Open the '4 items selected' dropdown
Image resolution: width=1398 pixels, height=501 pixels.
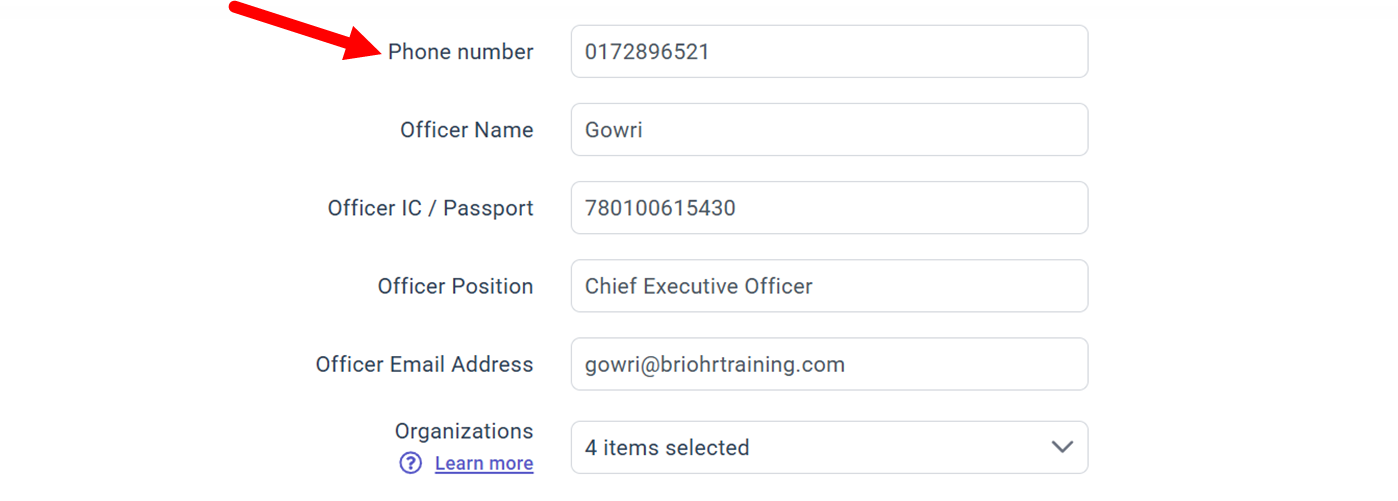(800, 447)
